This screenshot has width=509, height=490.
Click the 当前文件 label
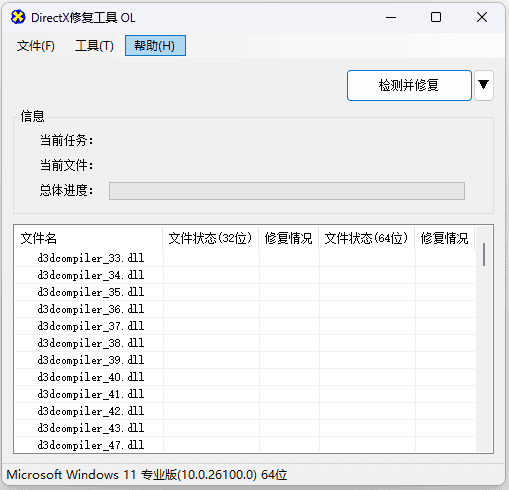(66, 165)
